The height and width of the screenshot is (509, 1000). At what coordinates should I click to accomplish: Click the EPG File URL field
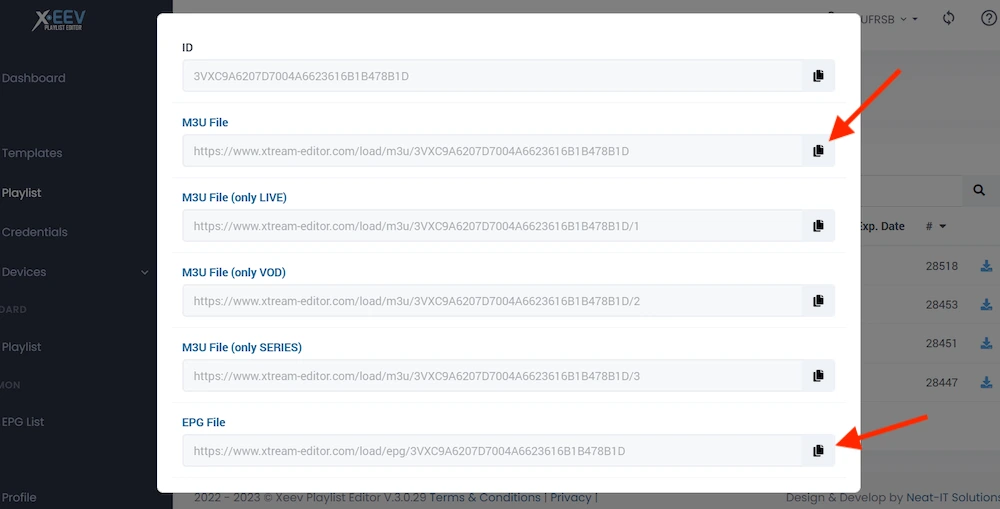click(x=492, y=451)
